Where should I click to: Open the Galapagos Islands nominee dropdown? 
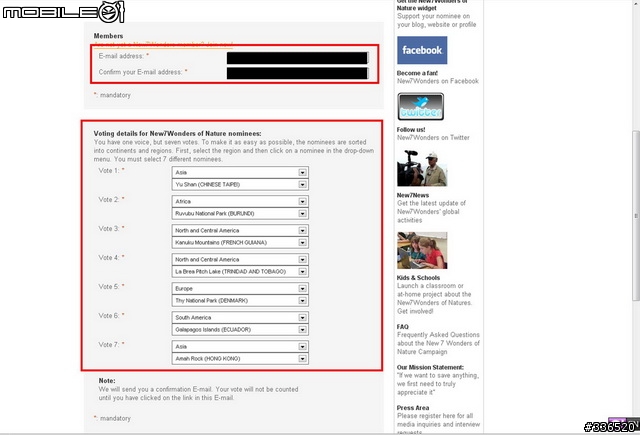240,329
